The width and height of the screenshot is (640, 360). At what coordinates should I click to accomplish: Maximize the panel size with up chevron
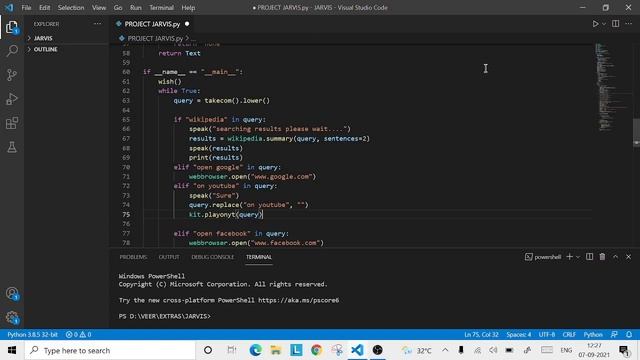[x=616, y=257]
